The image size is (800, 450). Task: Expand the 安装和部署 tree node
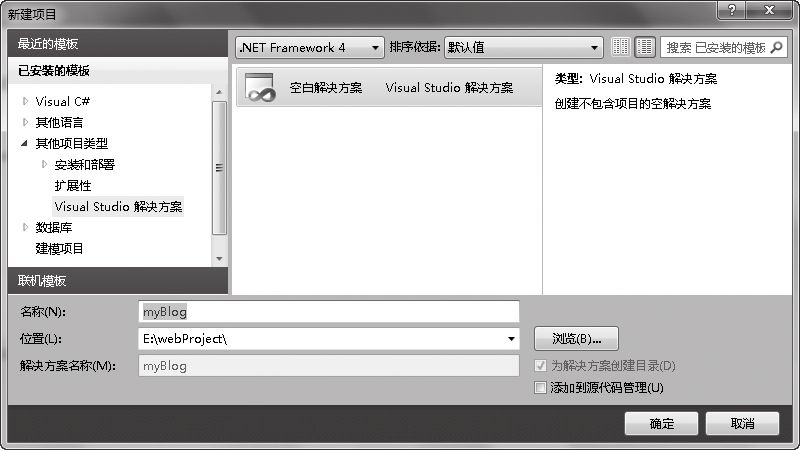pos(44,164)
